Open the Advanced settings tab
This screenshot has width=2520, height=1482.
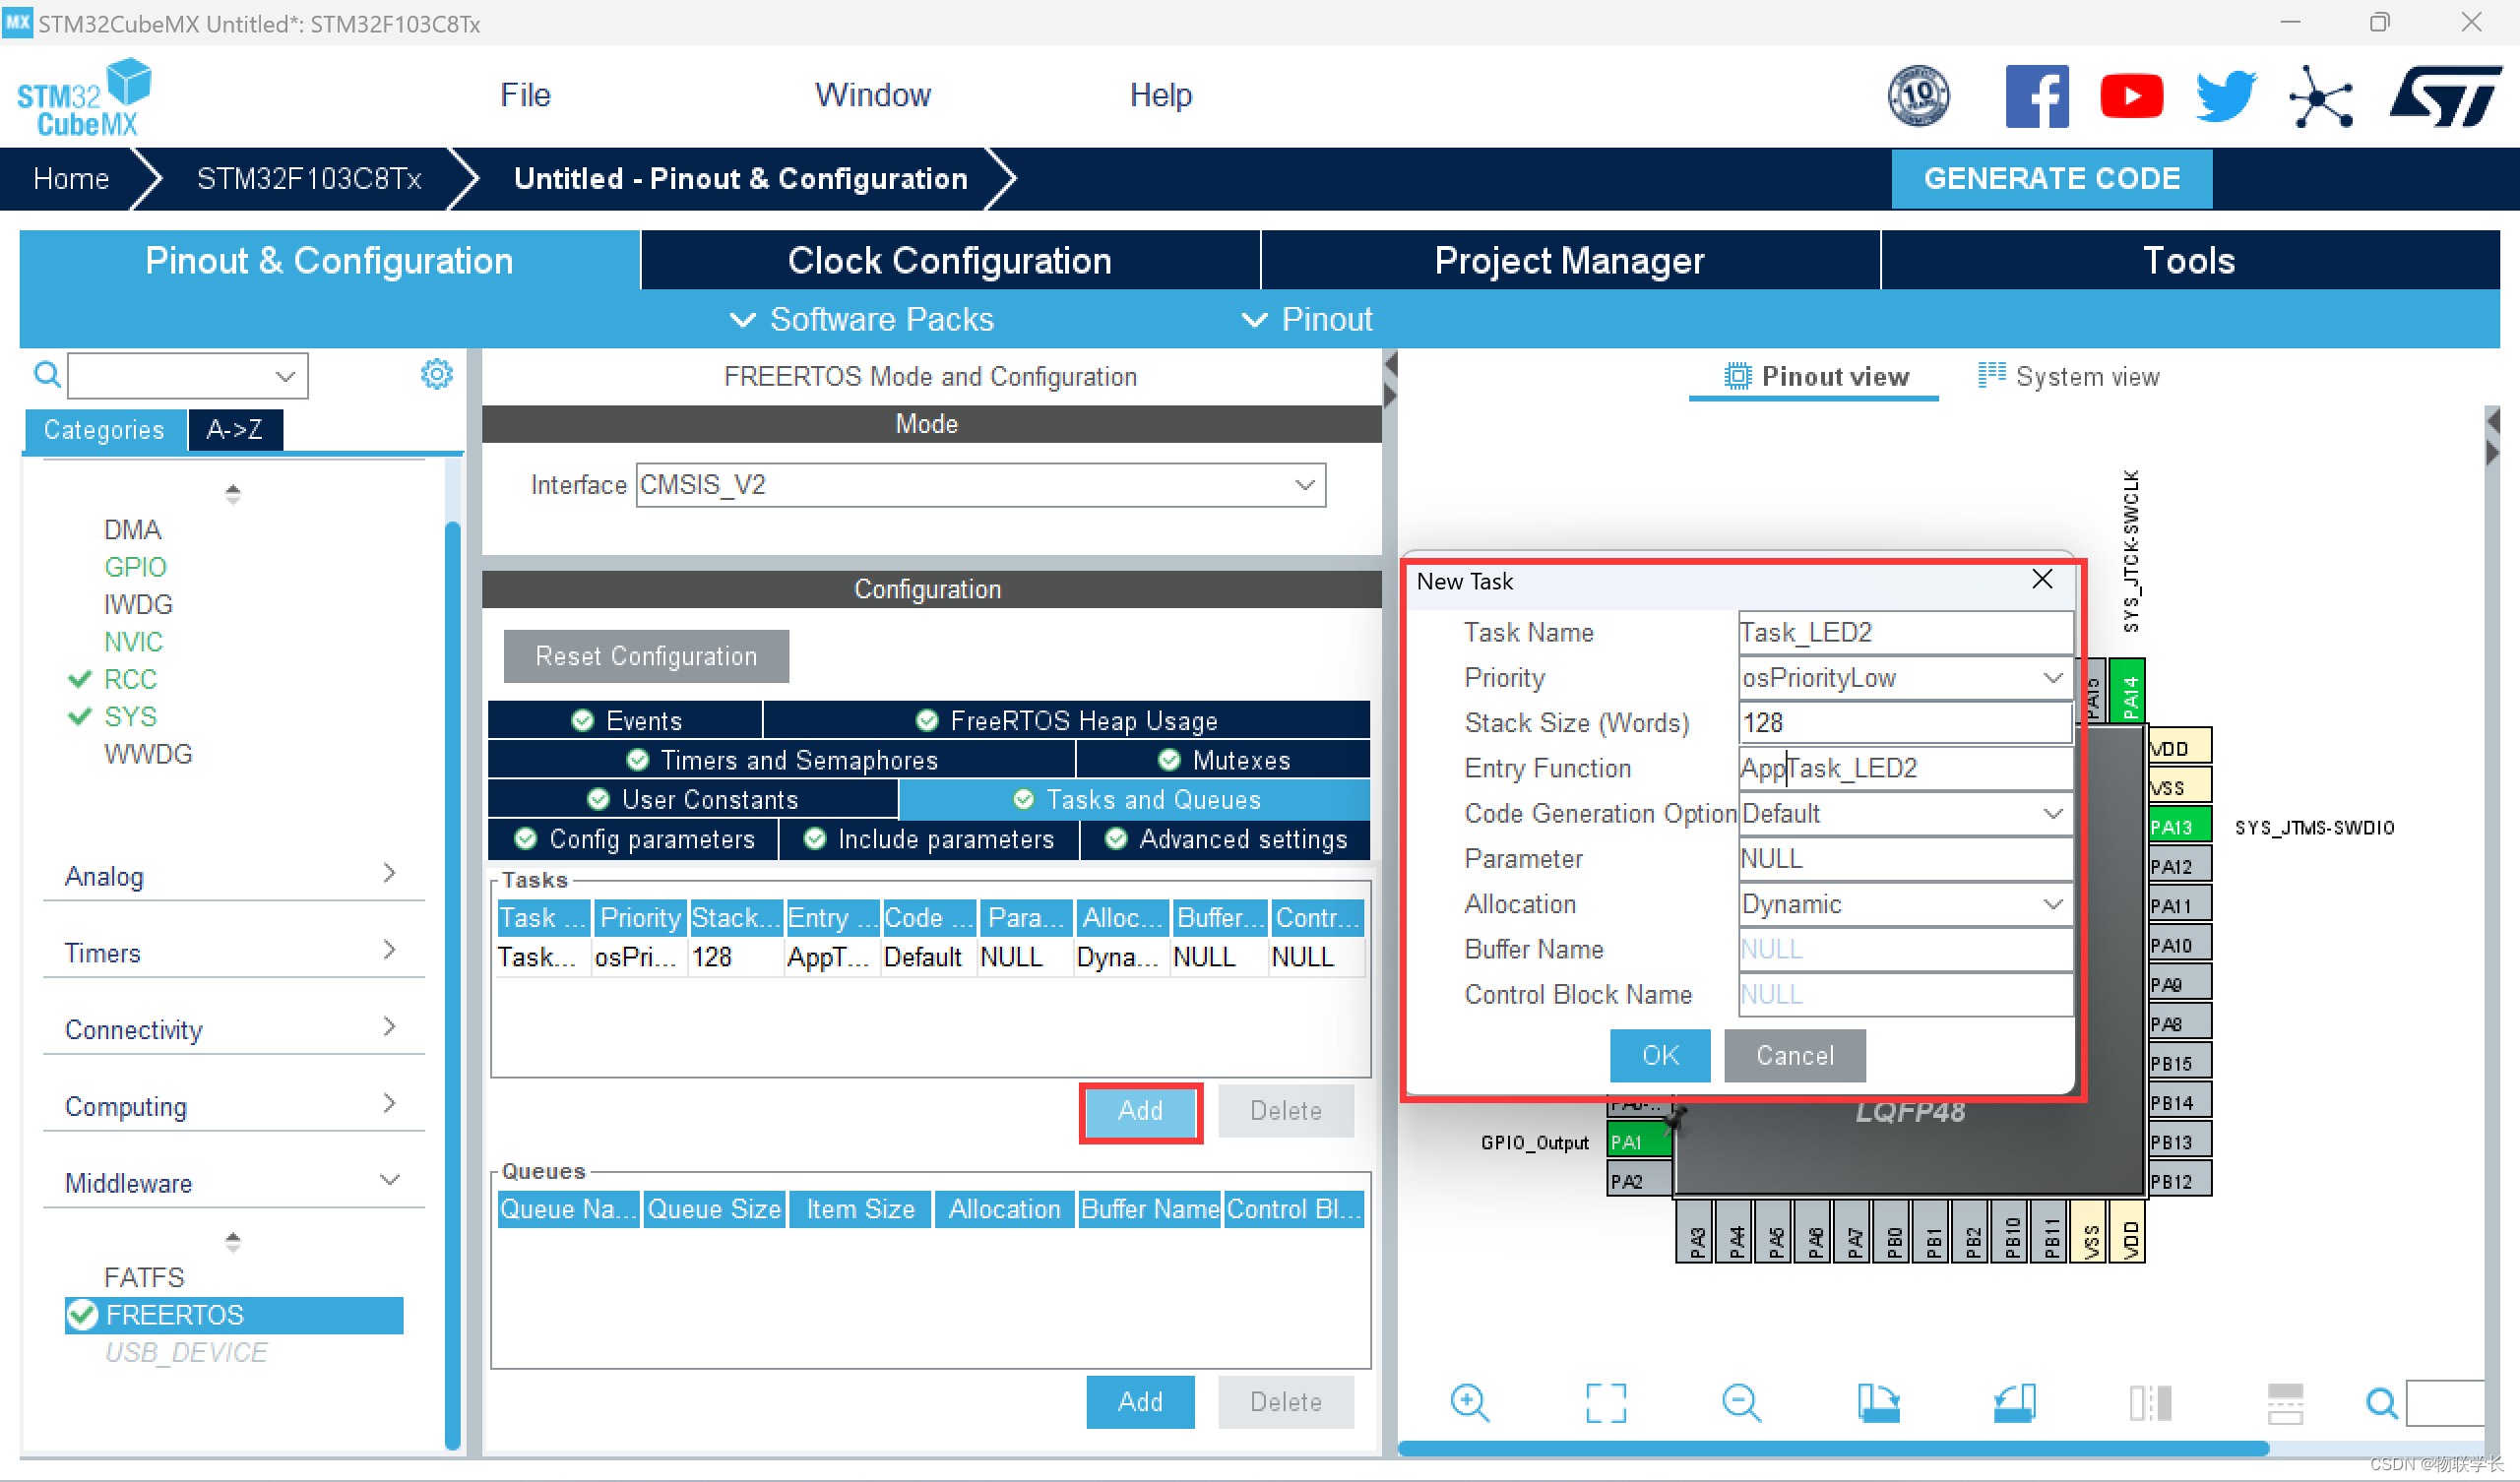click(1225, 838)
